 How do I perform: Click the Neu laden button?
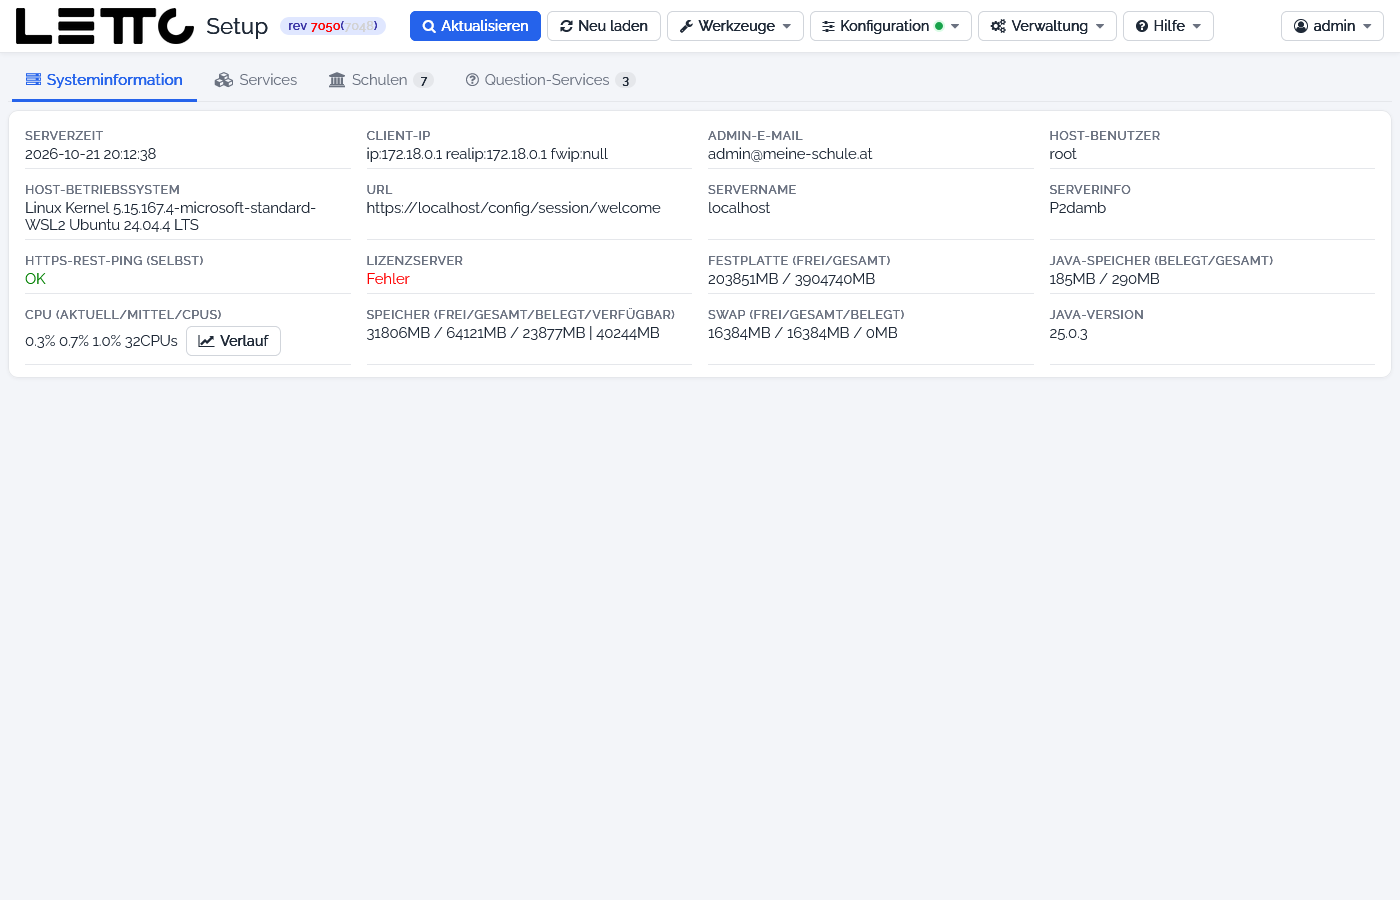click(x=604, y=26)
